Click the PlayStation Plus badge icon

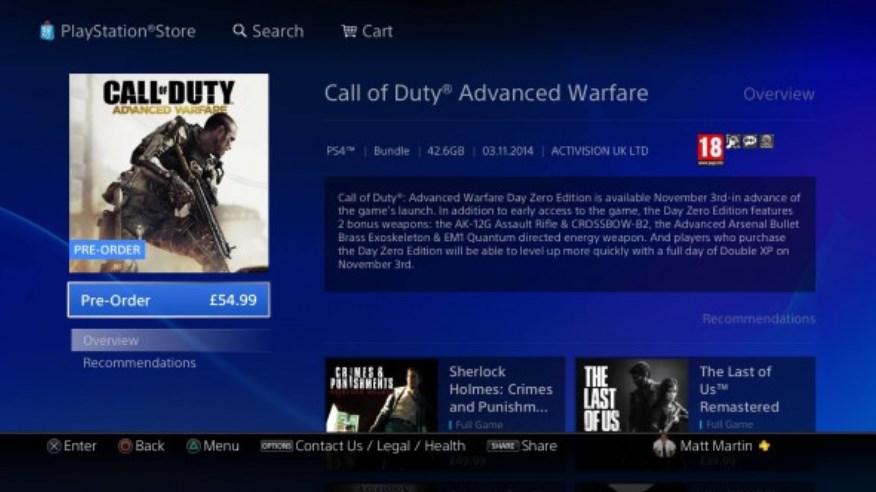(764, 446)
